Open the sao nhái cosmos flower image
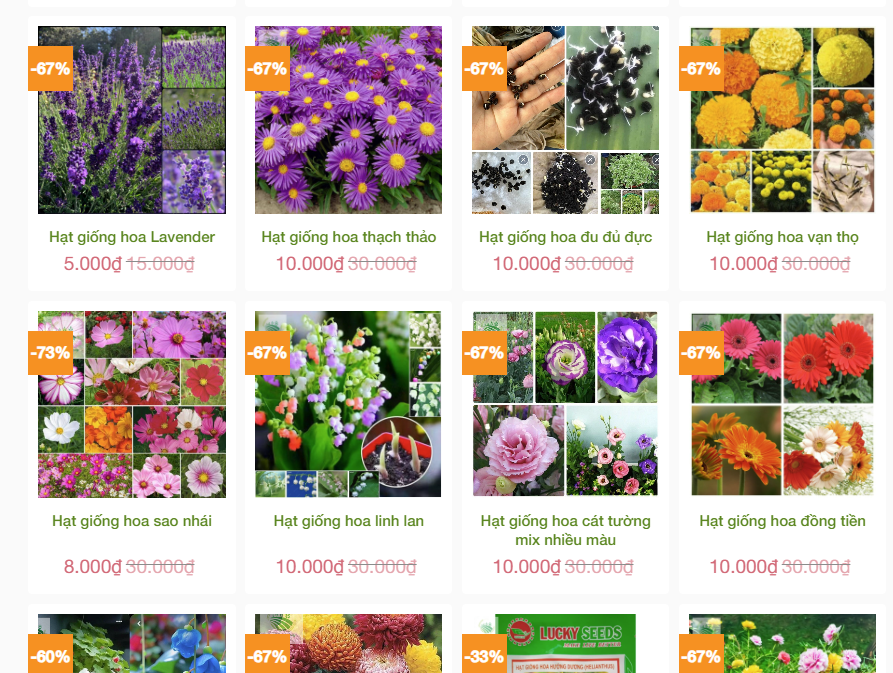The image size is (893, 673). (x=132, y=404)
